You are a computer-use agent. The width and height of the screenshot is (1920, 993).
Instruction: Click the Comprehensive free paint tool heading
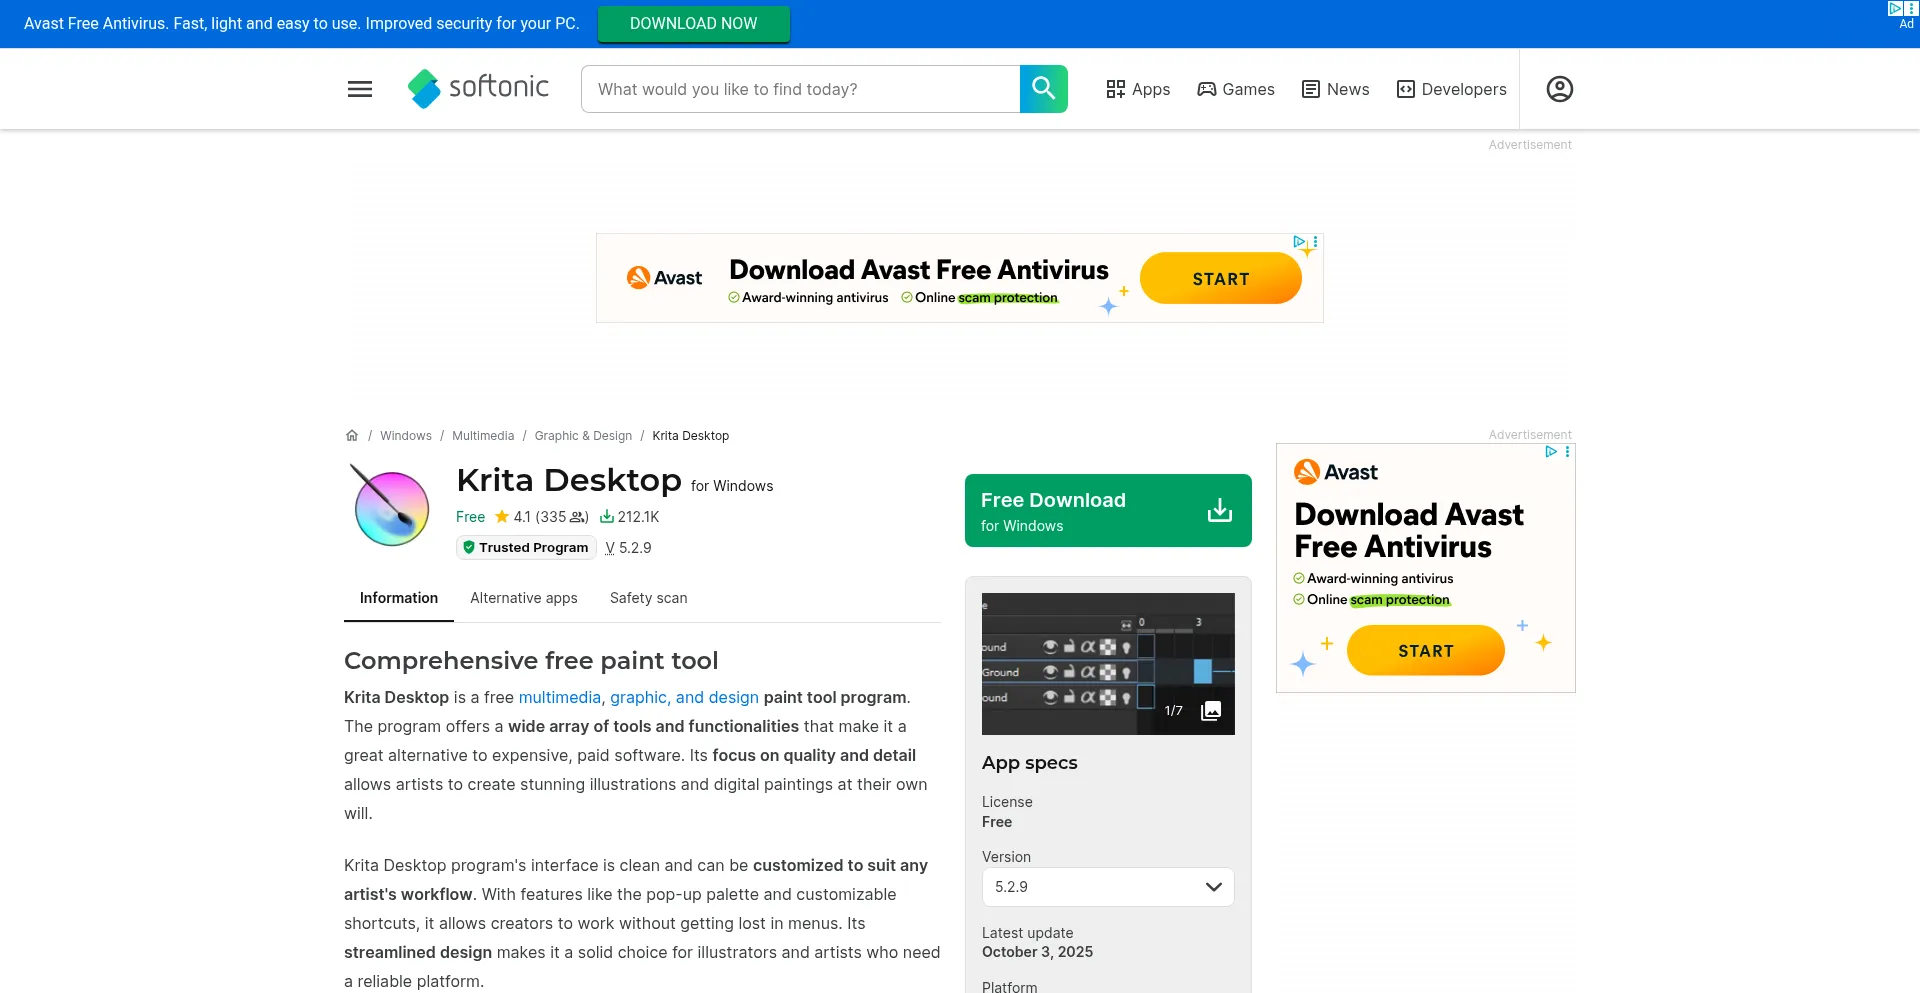(531, 660)
